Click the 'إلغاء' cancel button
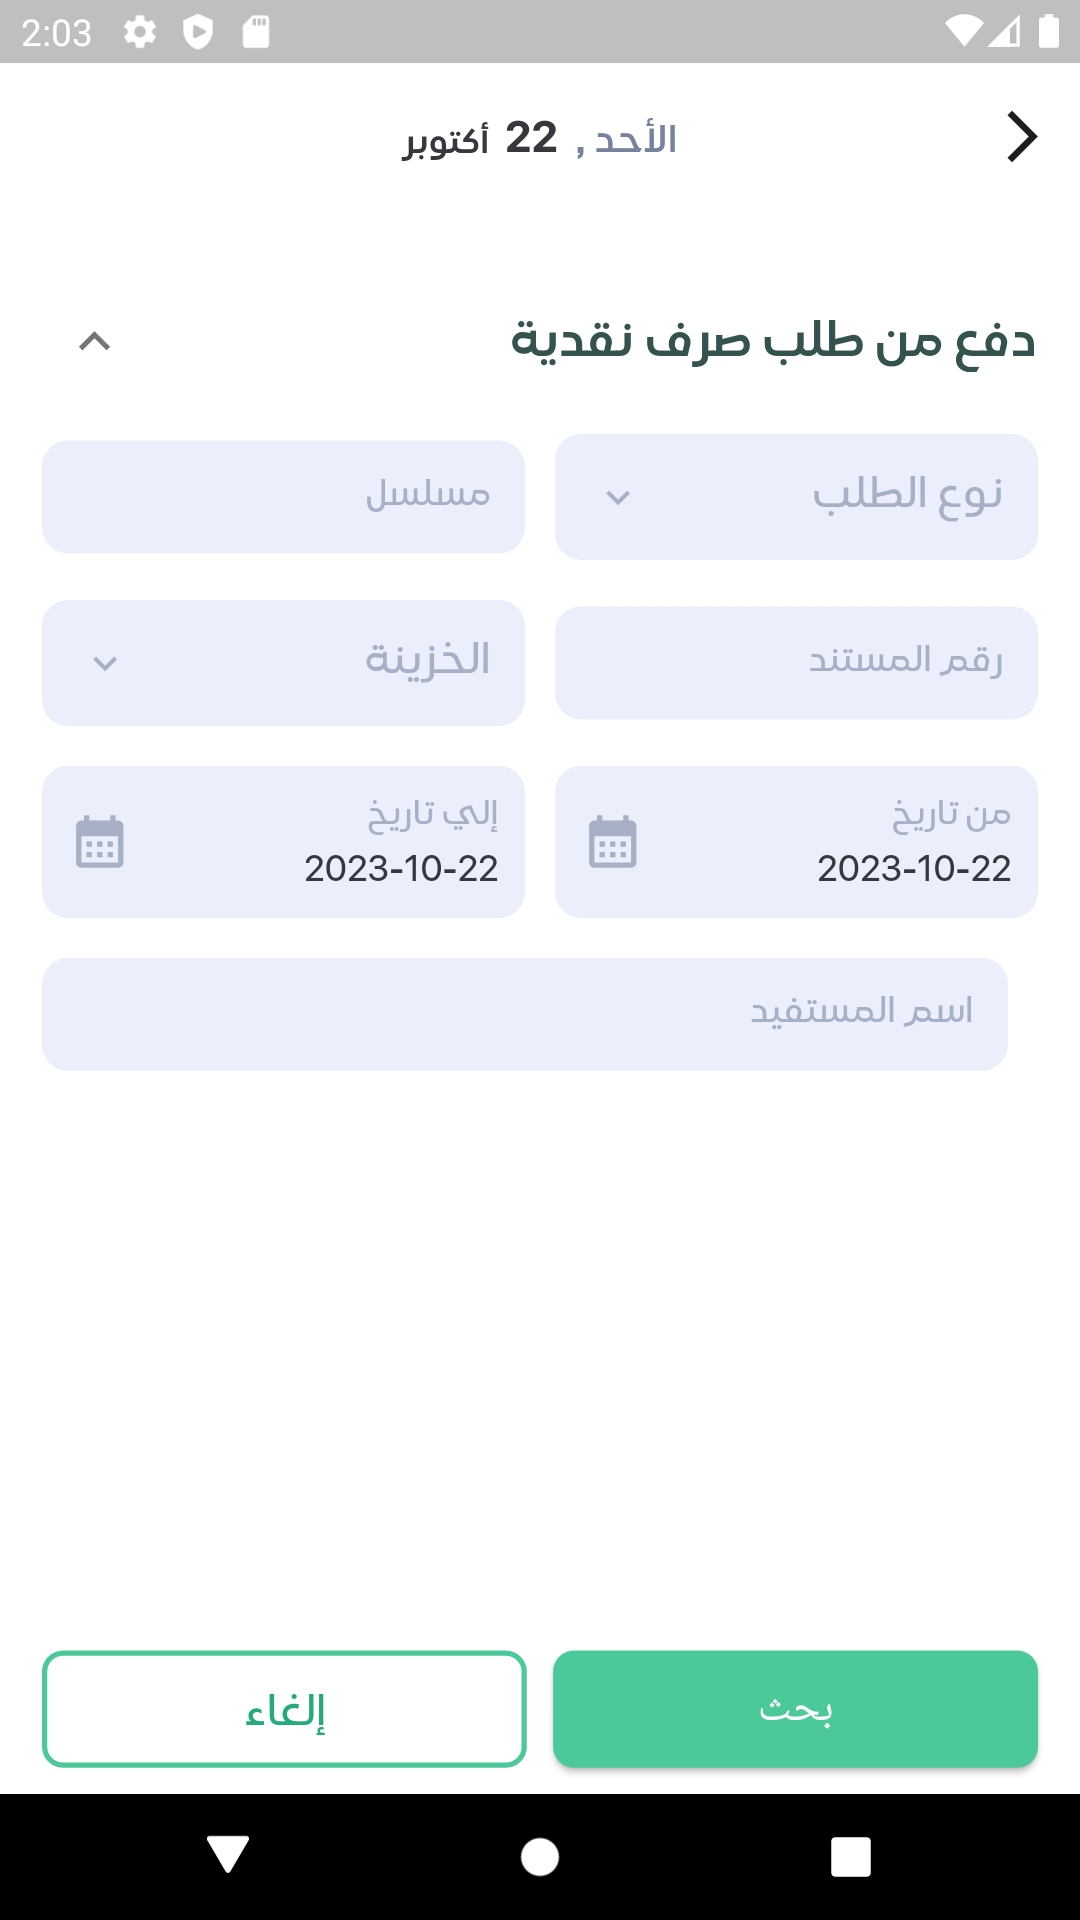The image size is (1080, 1920). (284, 1709)
